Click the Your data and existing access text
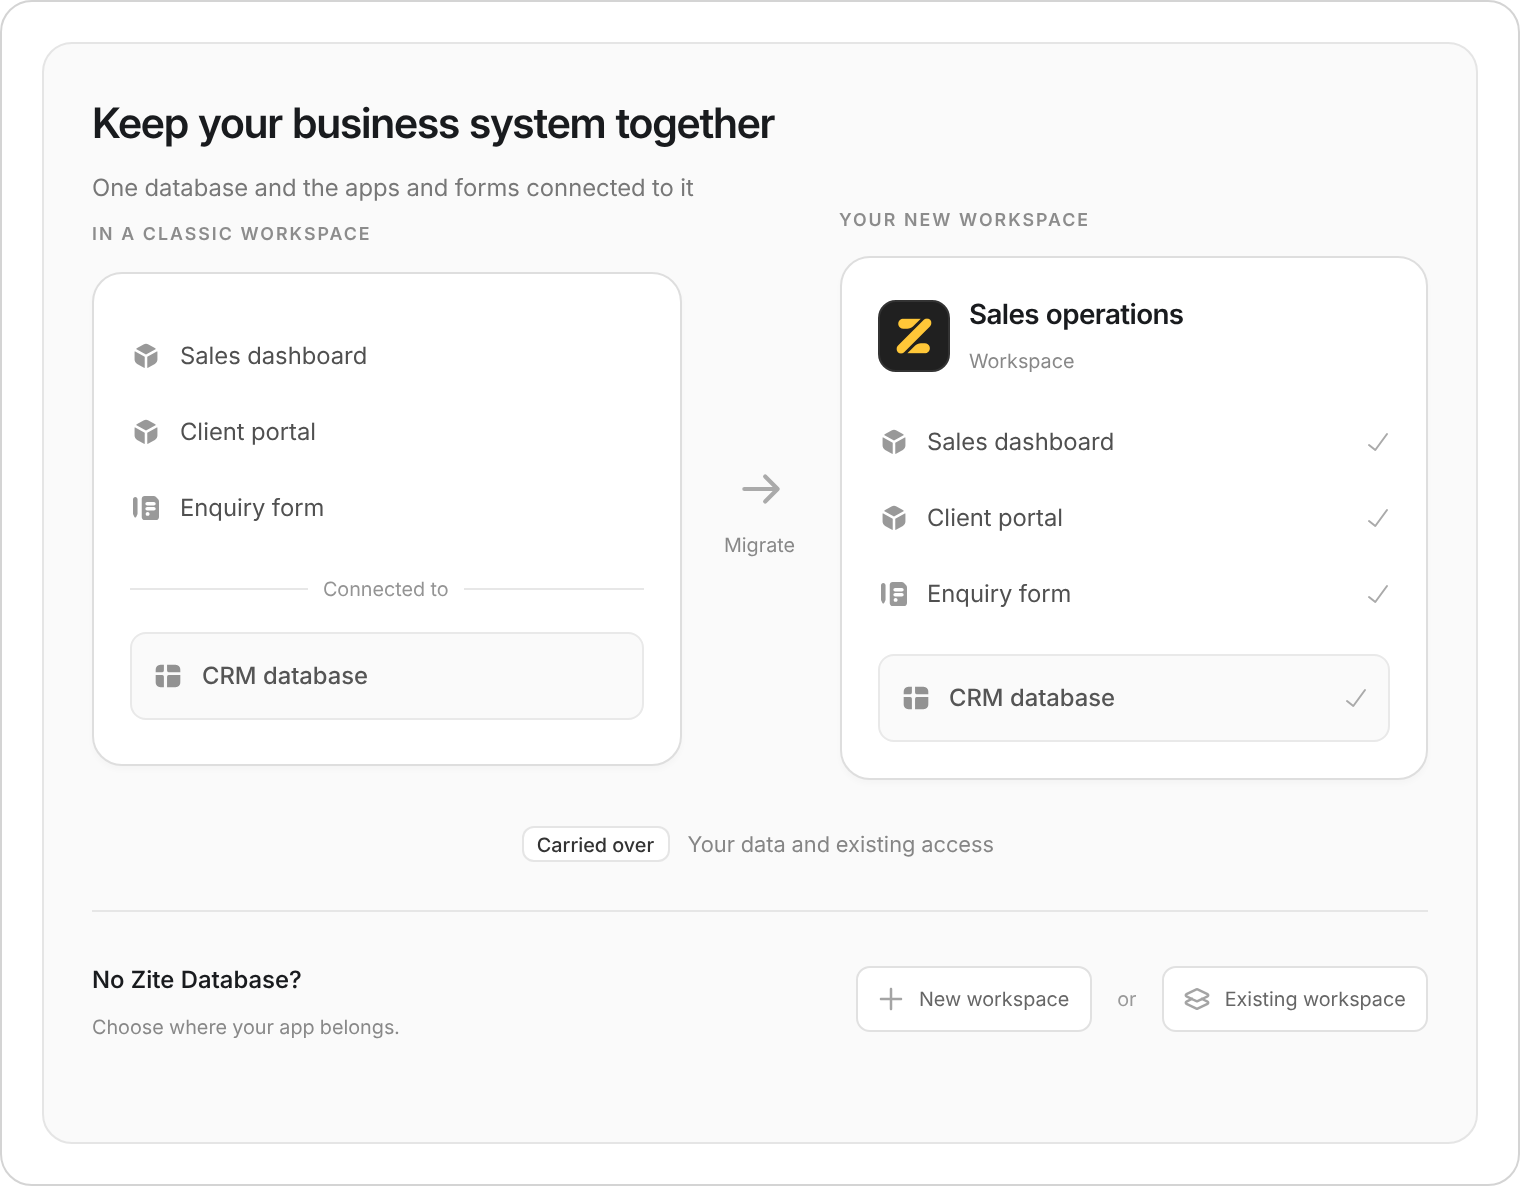The image size is (1520, 1186). (841, 845)
